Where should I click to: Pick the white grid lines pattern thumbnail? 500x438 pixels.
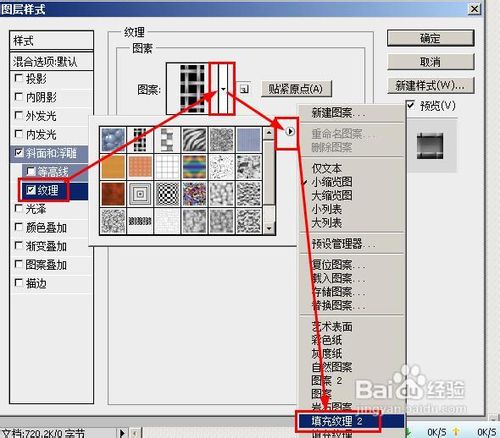(167, 166)
